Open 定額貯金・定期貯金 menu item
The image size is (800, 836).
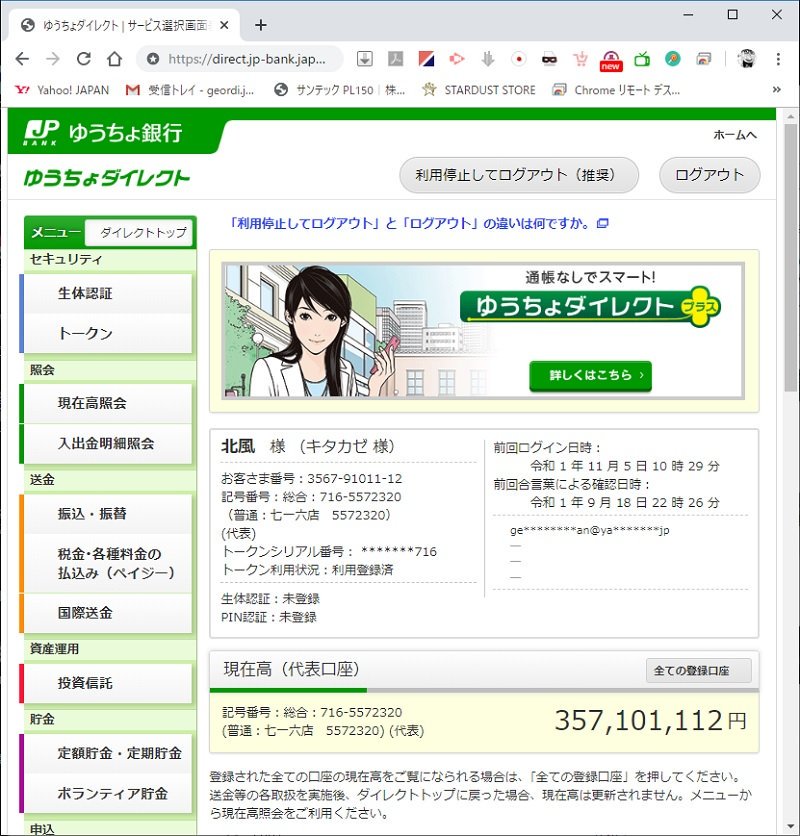107,753
